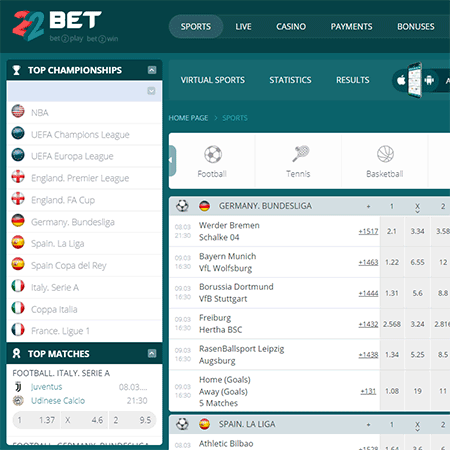Open the dropdown below Top Championships
Viewport: 450px width, 450px height.
pyautogui.click(x=84, y=91)
